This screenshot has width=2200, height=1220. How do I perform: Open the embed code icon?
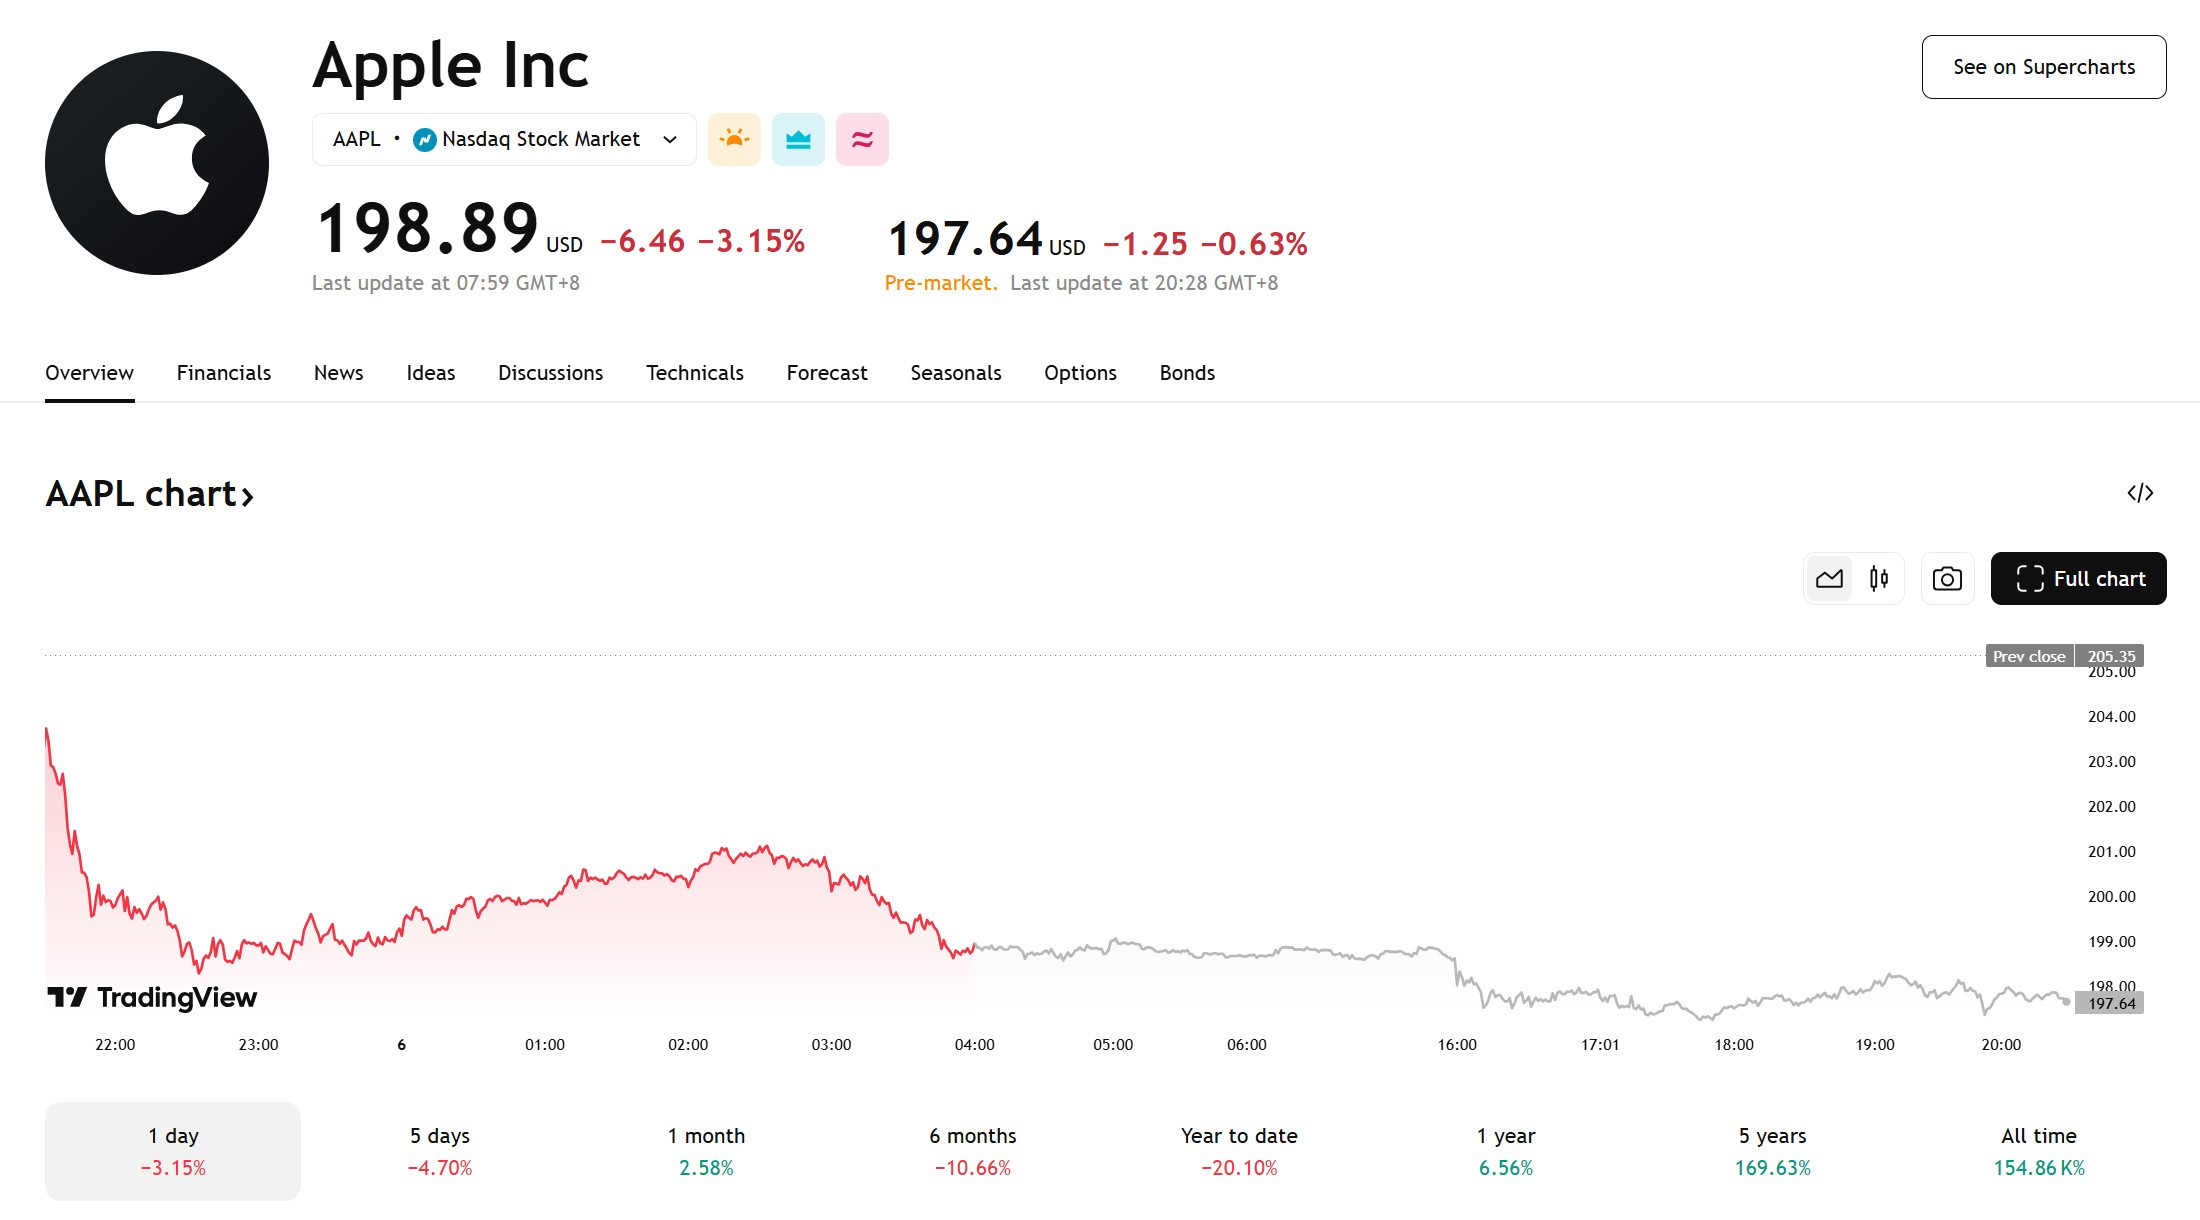click(x=2140, y=493)
